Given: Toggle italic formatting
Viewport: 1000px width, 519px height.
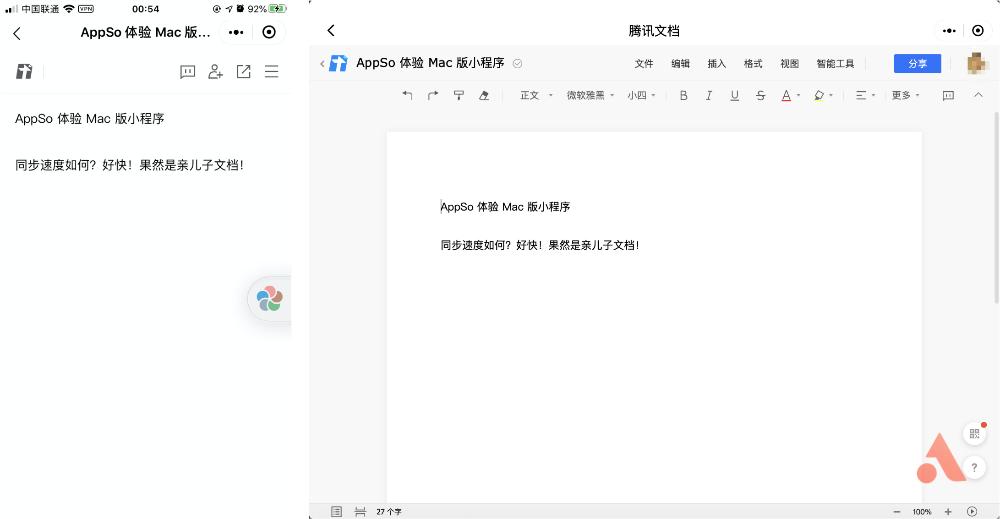Looking at the screenshot, I should pos(709,96).
